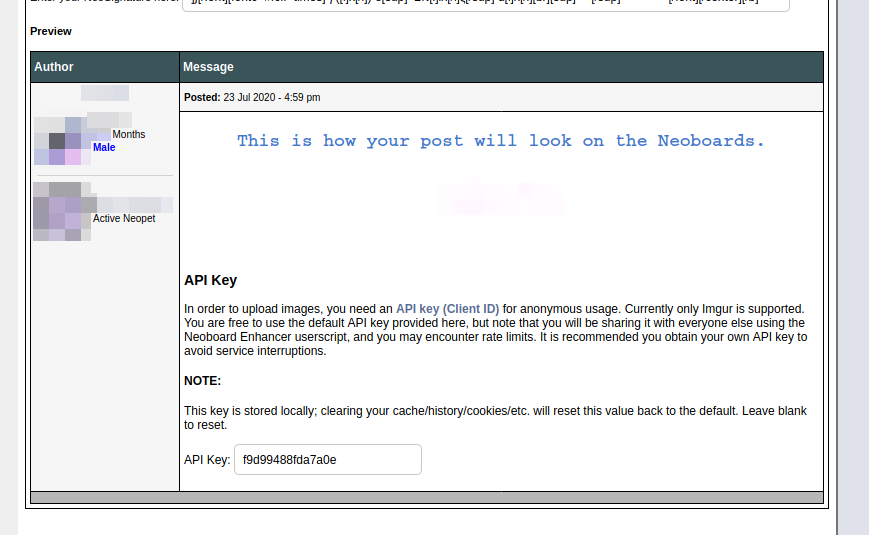This screenshot has width=869, height=535.
Task: Click the 'This is how your post will look' text
Action: pyautogui.click(x=500, y=141)
